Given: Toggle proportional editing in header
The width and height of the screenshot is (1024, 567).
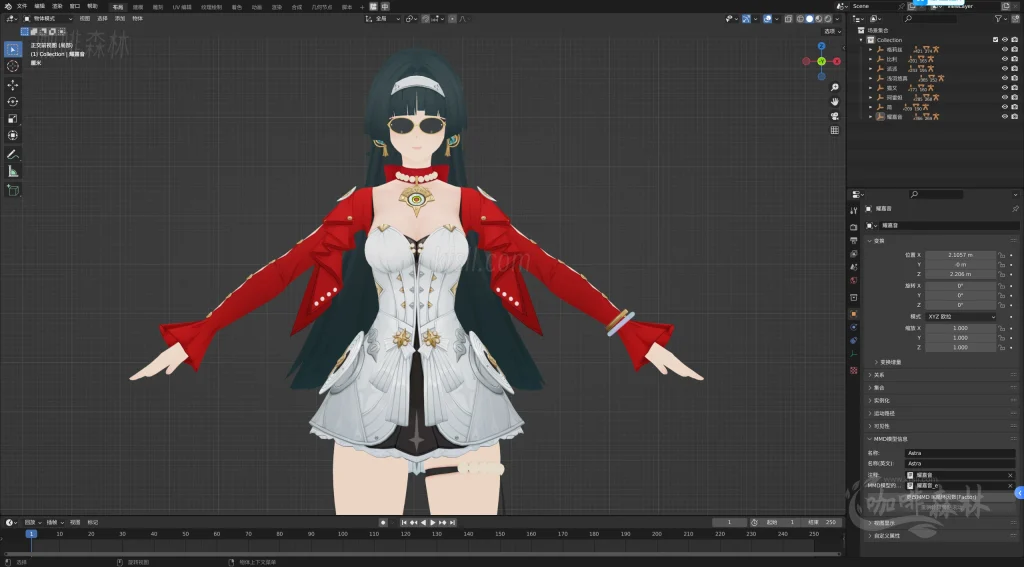Looking at the screenshot, I should [x=451, y=19].
